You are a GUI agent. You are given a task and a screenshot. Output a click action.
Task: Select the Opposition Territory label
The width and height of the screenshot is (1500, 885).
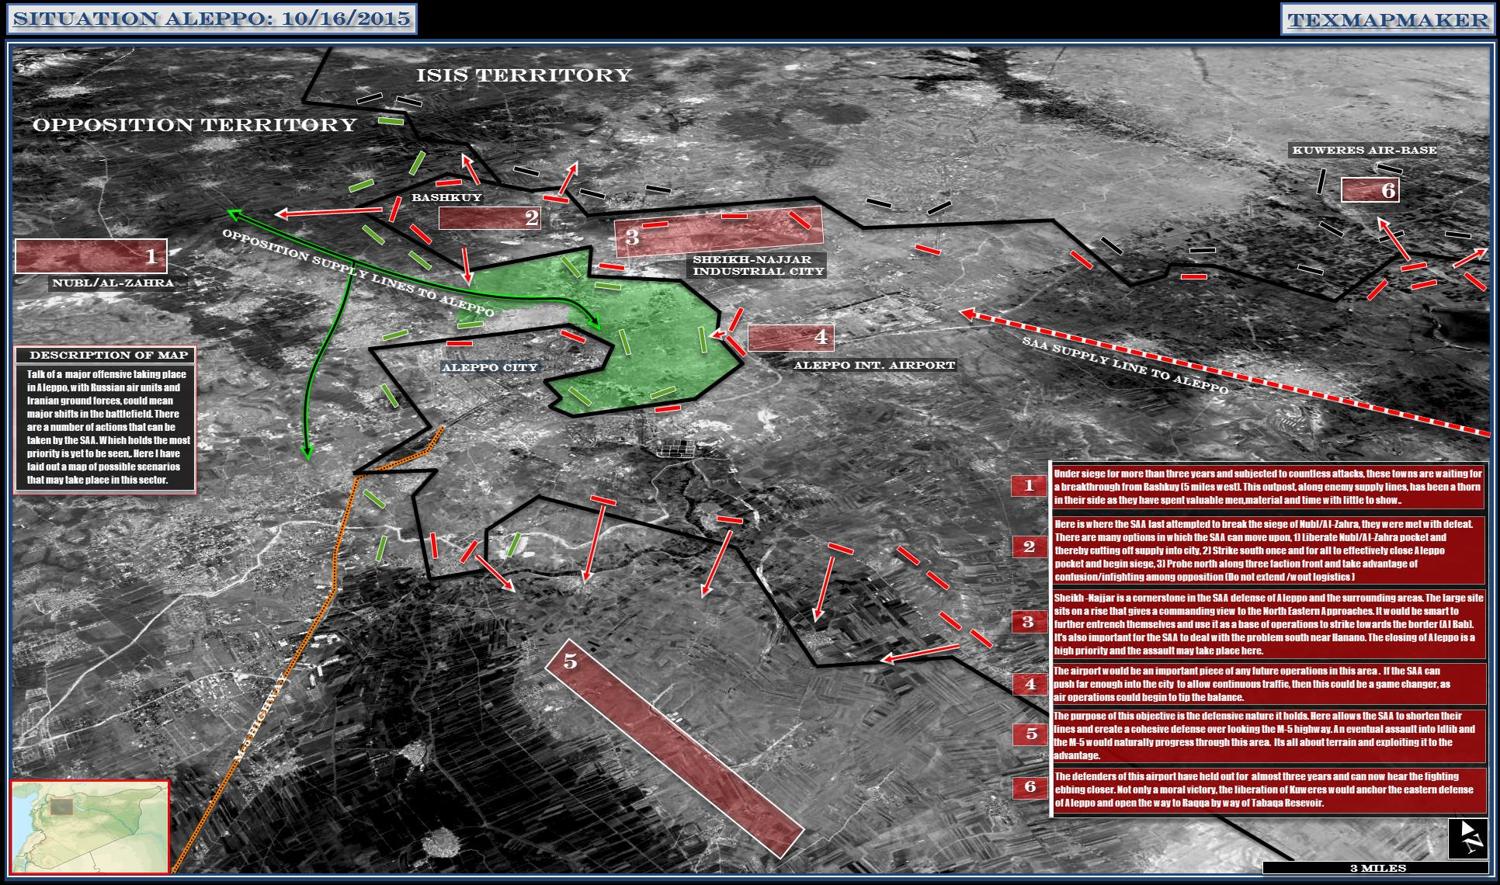[x=194, y=125]
